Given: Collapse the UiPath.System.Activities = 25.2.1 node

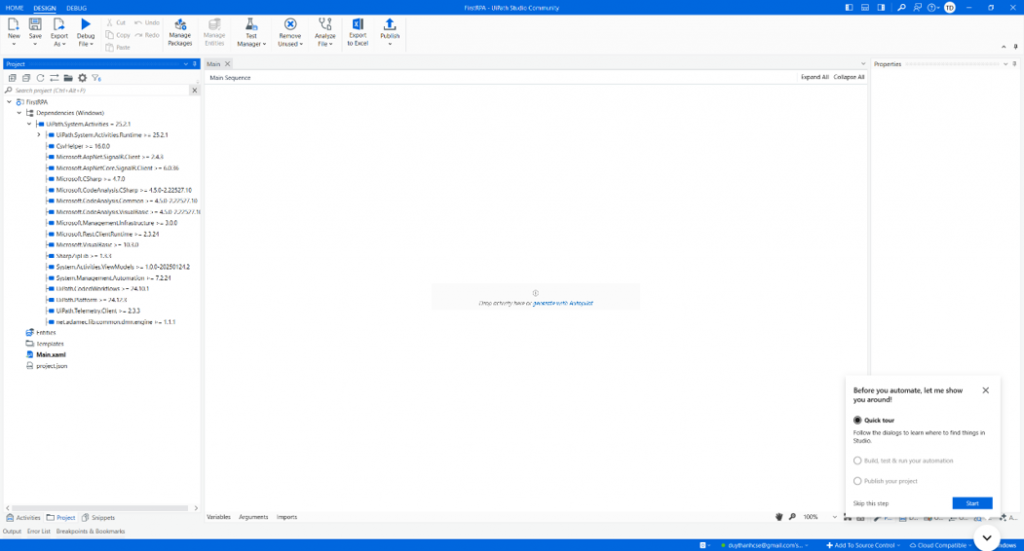Looking at the screenshot, I should click(x=29, y=124).
